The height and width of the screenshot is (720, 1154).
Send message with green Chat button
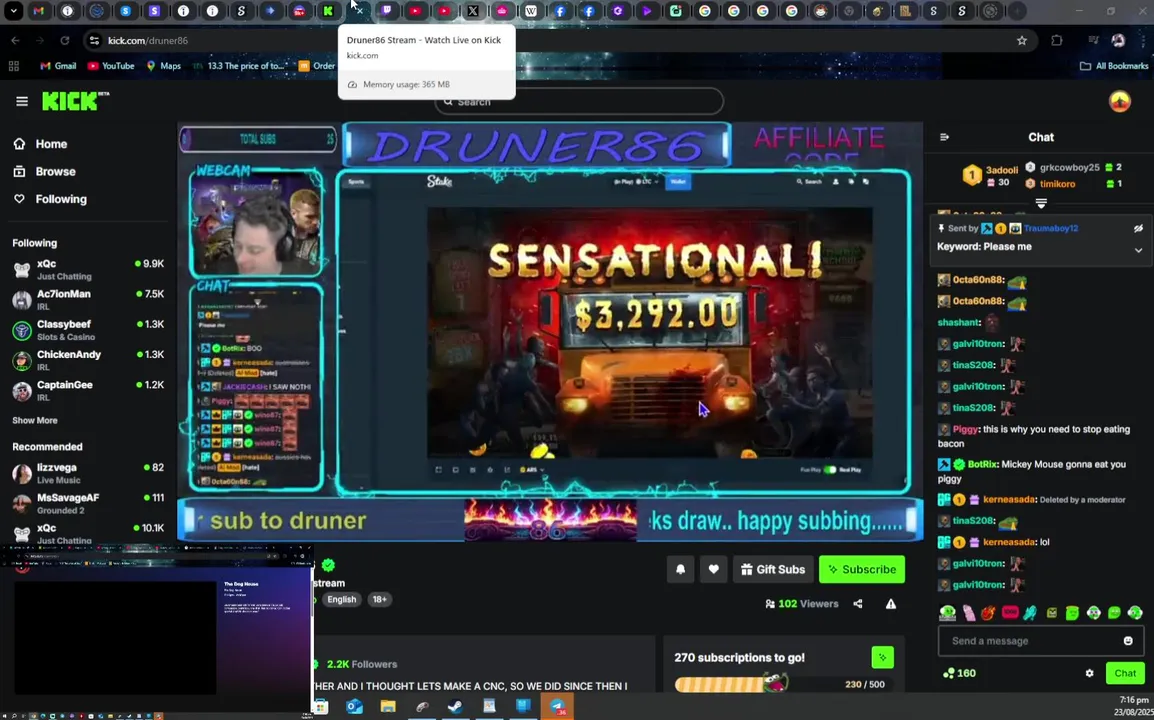[x=1125, y=673]
